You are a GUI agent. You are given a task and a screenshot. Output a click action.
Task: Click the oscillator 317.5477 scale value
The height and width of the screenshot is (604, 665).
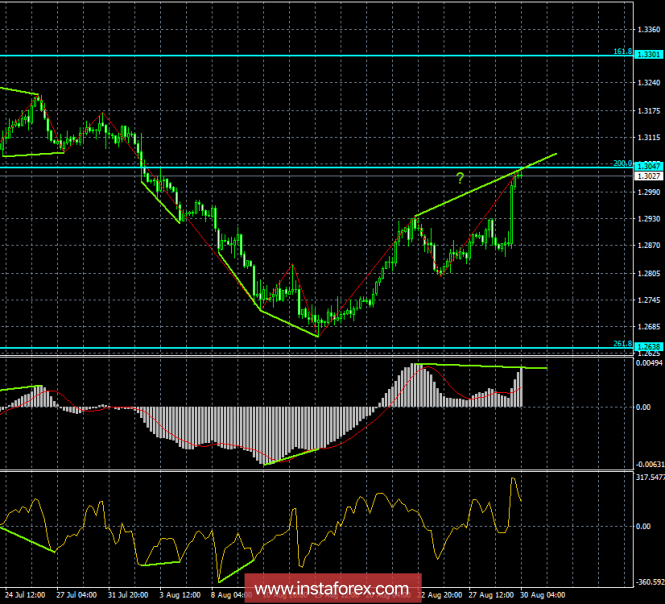coord(650,477)
